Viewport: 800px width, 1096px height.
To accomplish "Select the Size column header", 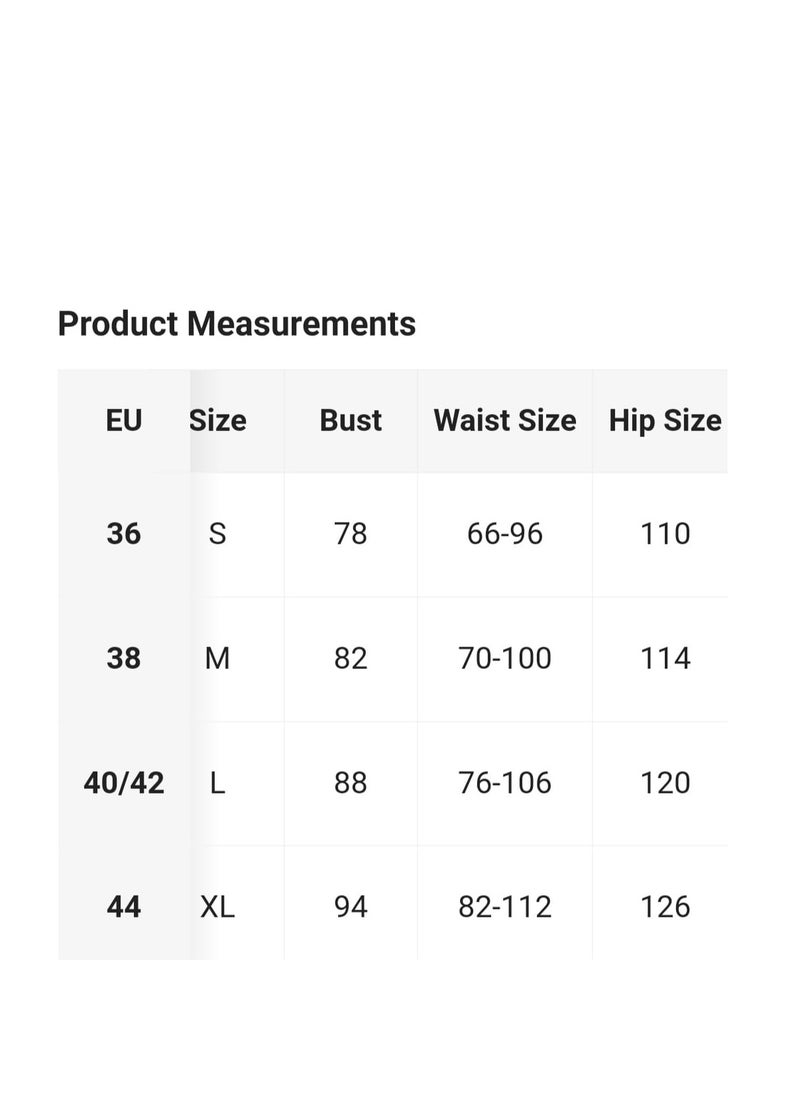I will 217,421.
